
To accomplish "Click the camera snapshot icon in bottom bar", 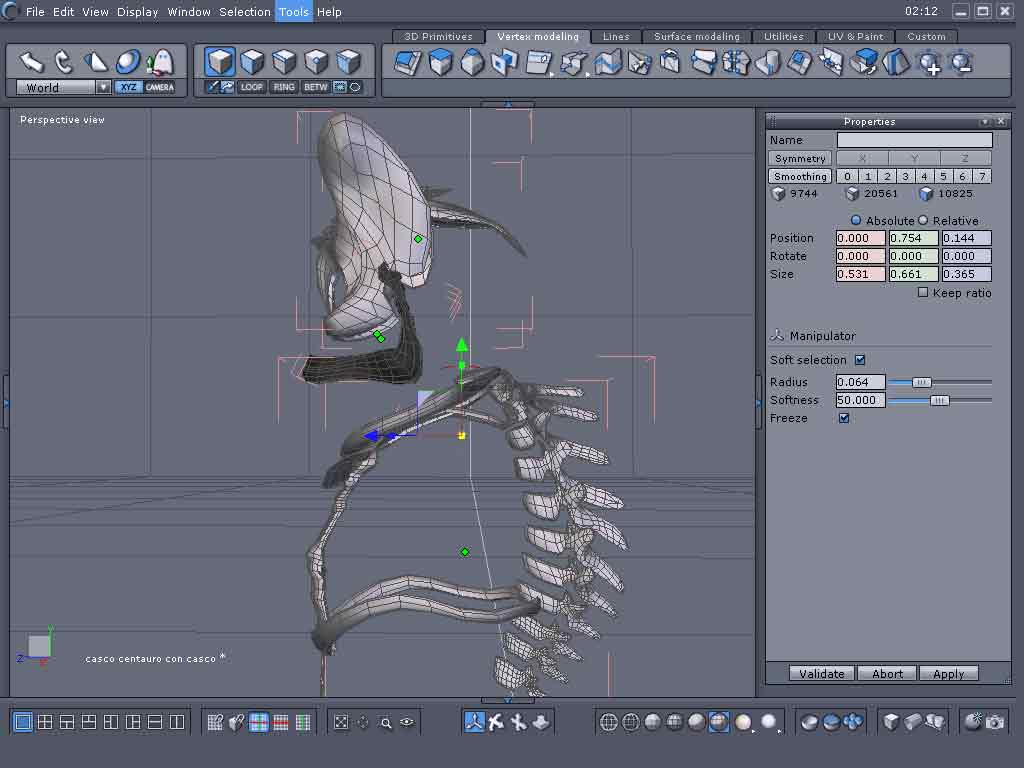I will pyautogui.click(x=994, y=722).
